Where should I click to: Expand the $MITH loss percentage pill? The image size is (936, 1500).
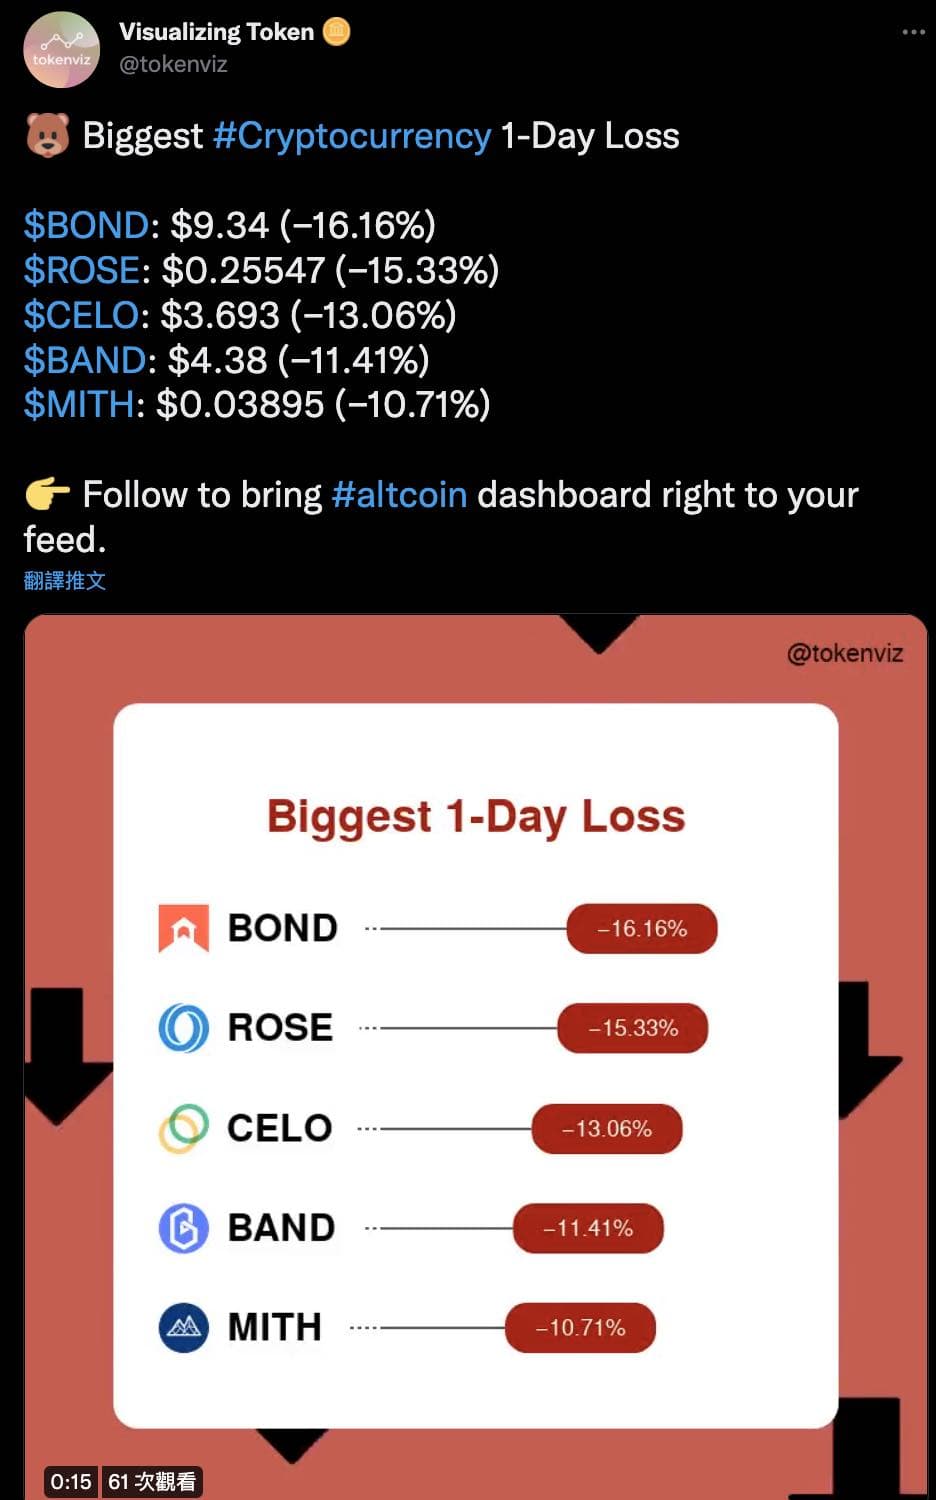click(580, 1328)
